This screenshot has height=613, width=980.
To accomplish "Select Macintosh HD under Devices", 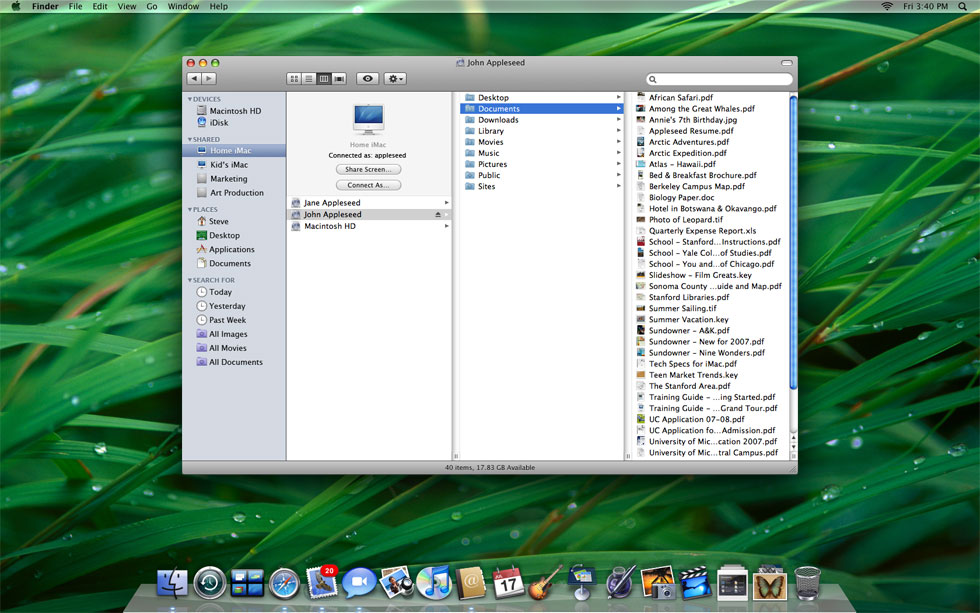I will pyautogui.click(x=234, y=111).
